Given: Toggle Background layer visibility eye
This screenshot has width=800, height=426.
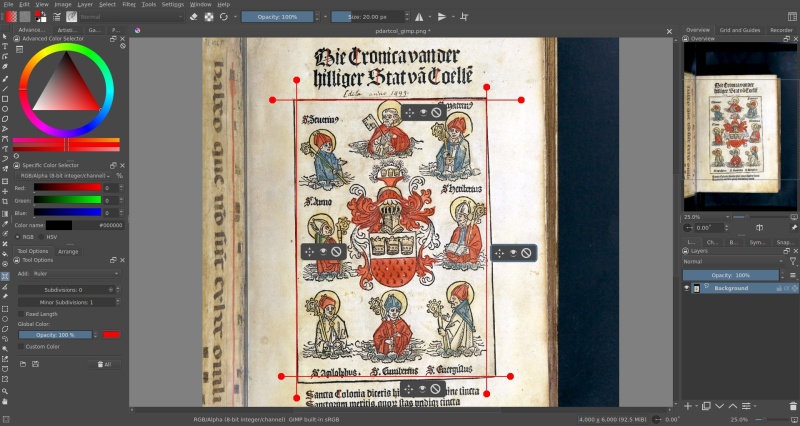Looking at the screenshot, I should click(687, 288).
